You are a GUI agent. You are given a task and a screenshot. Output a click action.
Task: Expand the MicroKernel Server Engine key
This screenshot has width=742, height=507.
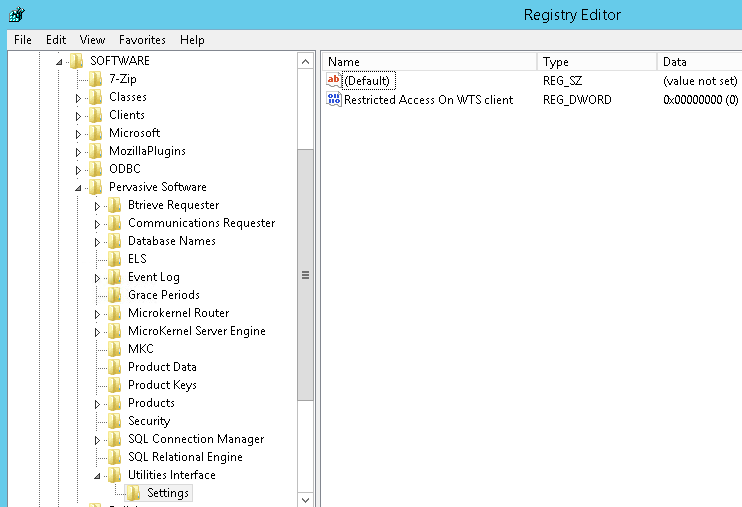click(x=97, y=332)
